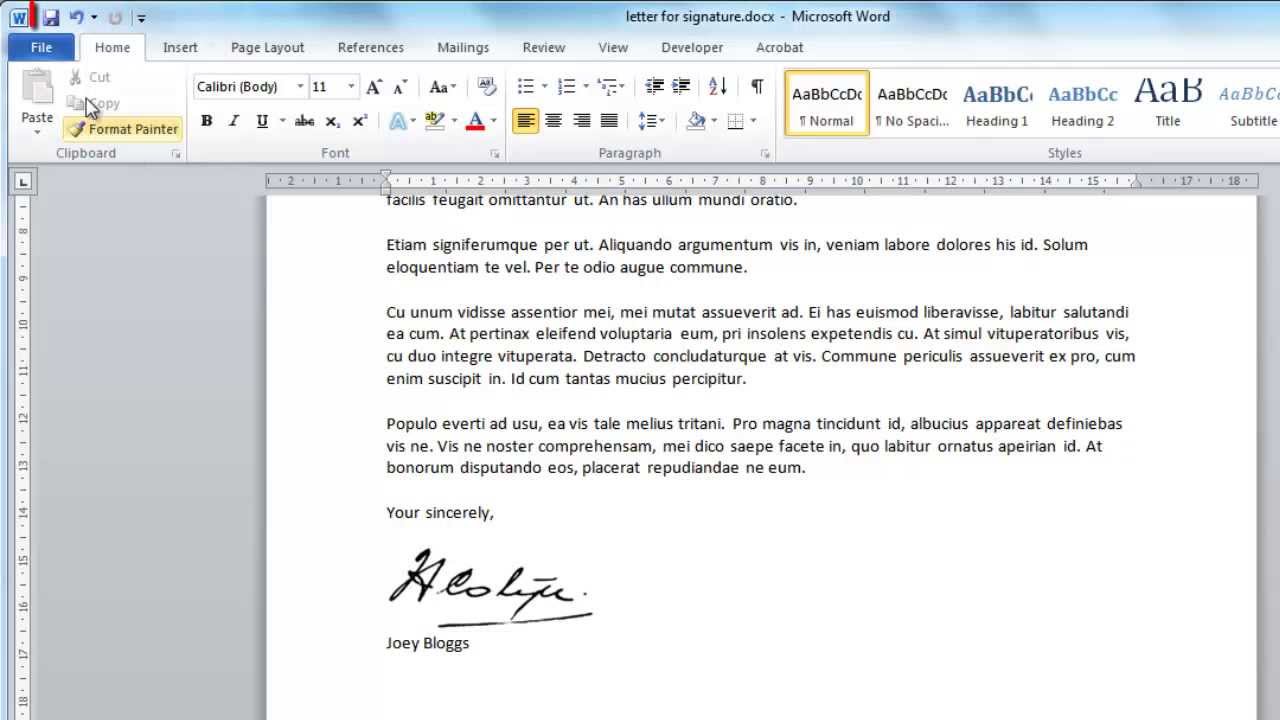This screenshot has width=1280, height=720.
Task: Open the font name dropdown
Action: point(300,87)
